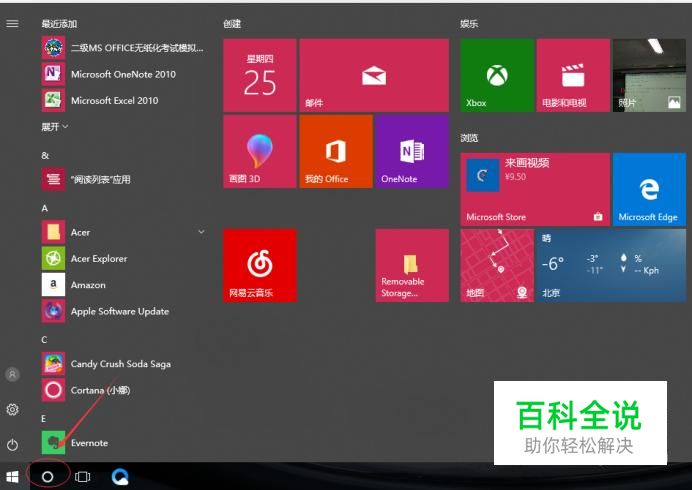
Task: Open the Movies & TV tile
Action: click(x=573, y=75)
